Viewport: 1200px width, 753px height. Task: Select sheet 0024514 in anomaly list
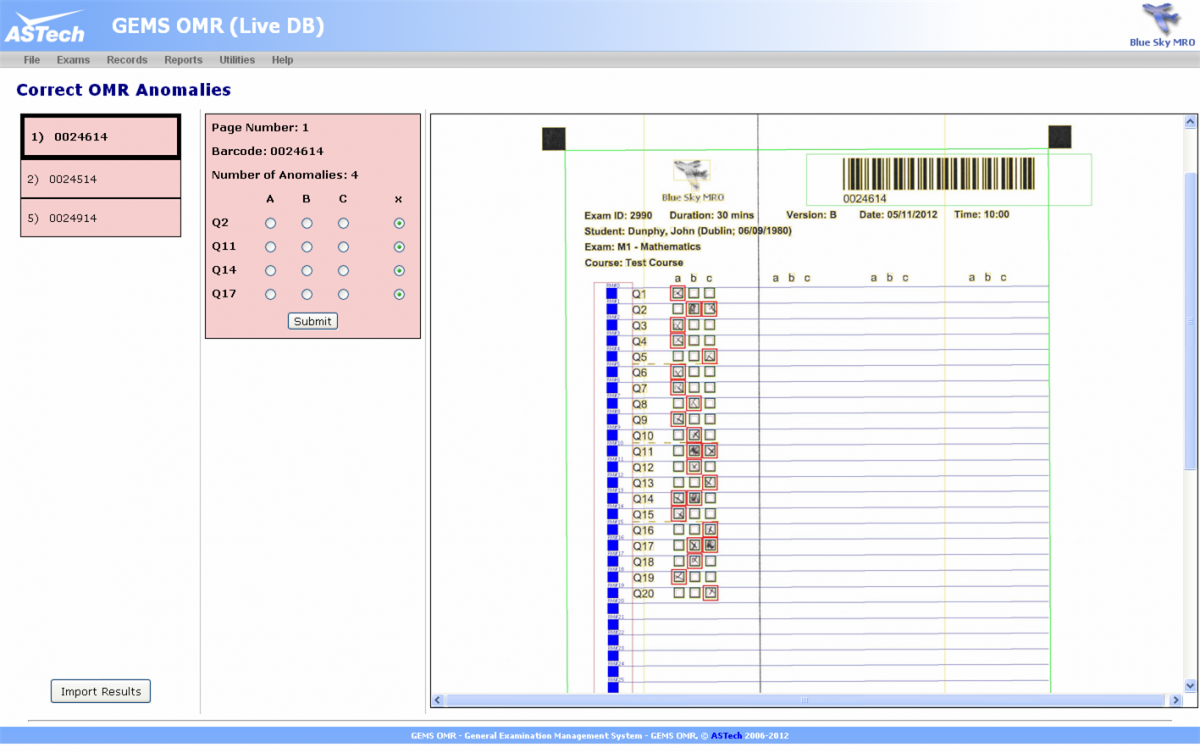pos(100,179)
